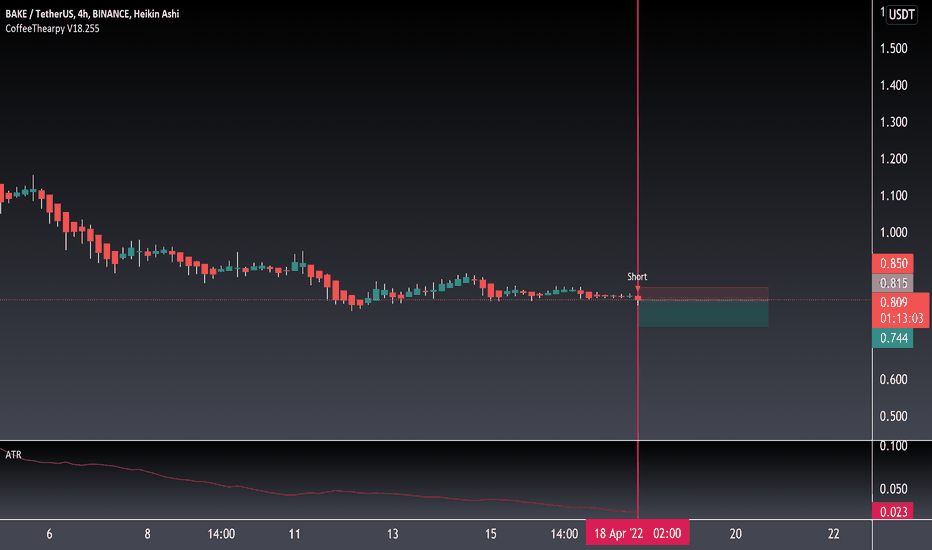The image size is (932, 550).
Task: Click the date 8 on time axis
Action: coord(147,534)
